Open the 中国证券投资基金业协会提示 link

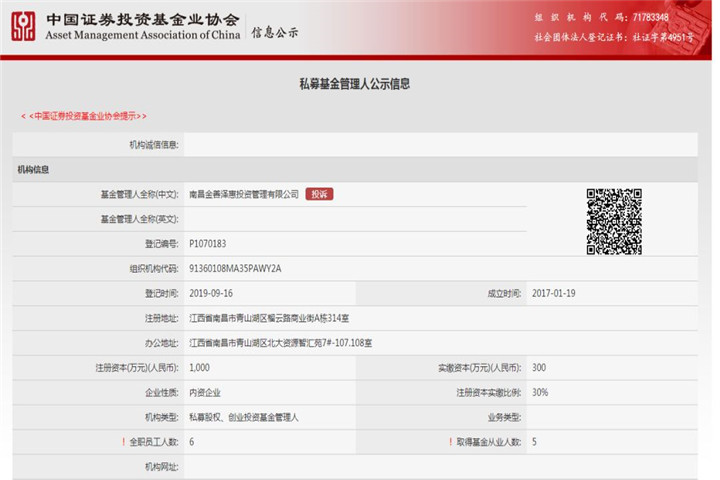tap(84, 116)
